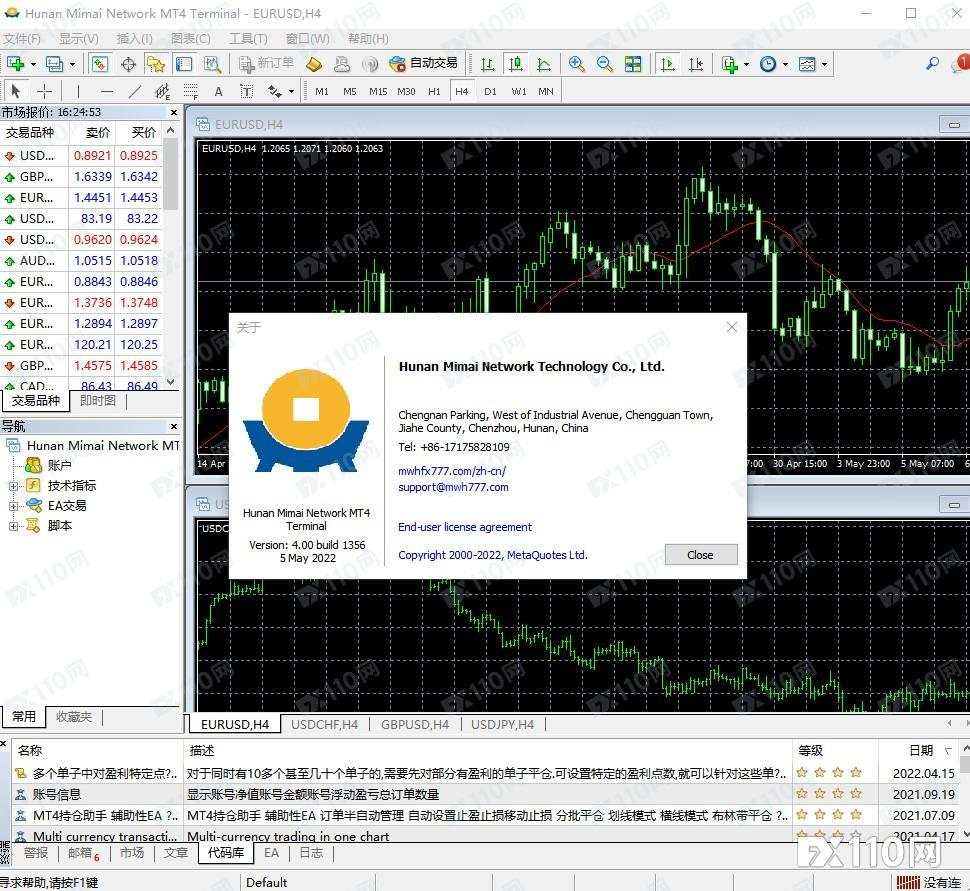Open the MetaEditor yellow book icon
Image resolution: width=970 pixels, height=891 pixels.
(314, 64)
